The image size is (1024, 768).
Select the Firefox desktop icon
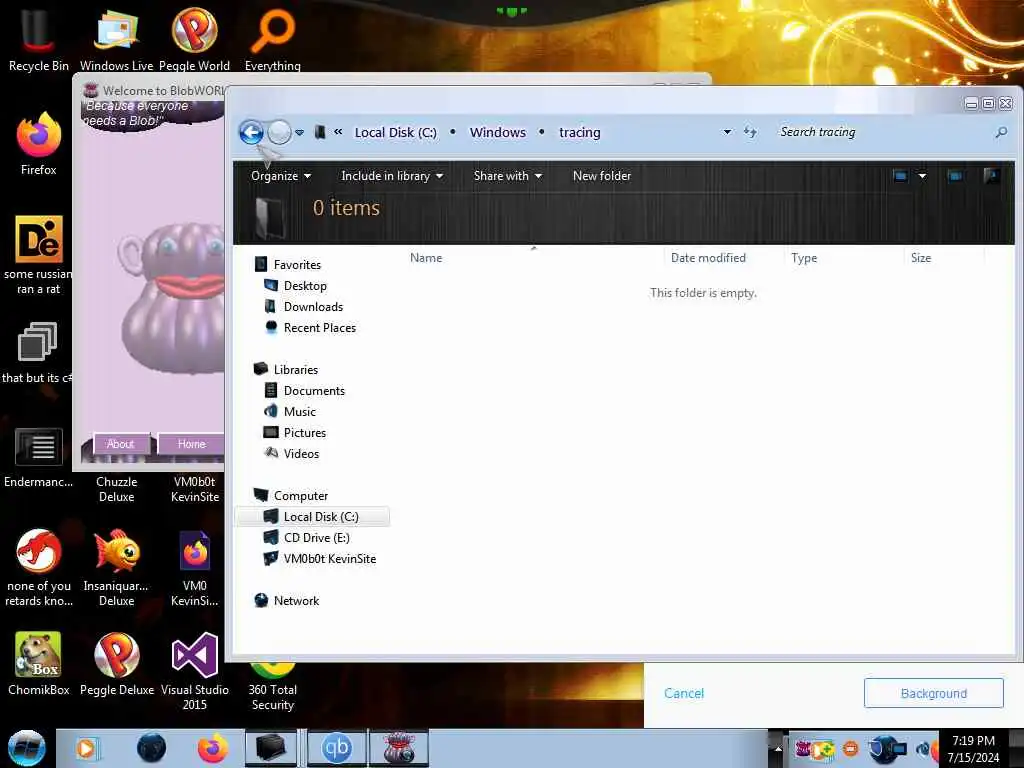[39, 144]
